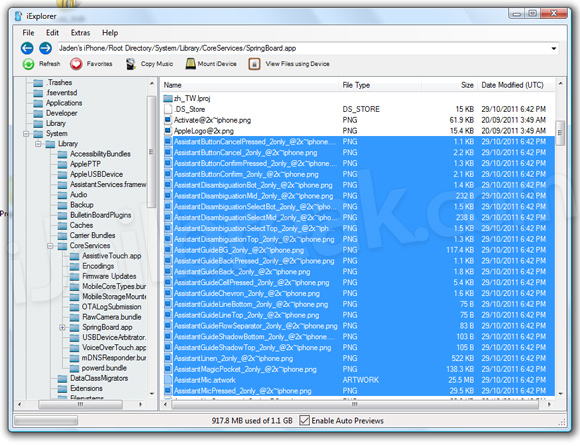Select Firmware Updates in folder tree
The image size is (580, 446).
(109, 276)
